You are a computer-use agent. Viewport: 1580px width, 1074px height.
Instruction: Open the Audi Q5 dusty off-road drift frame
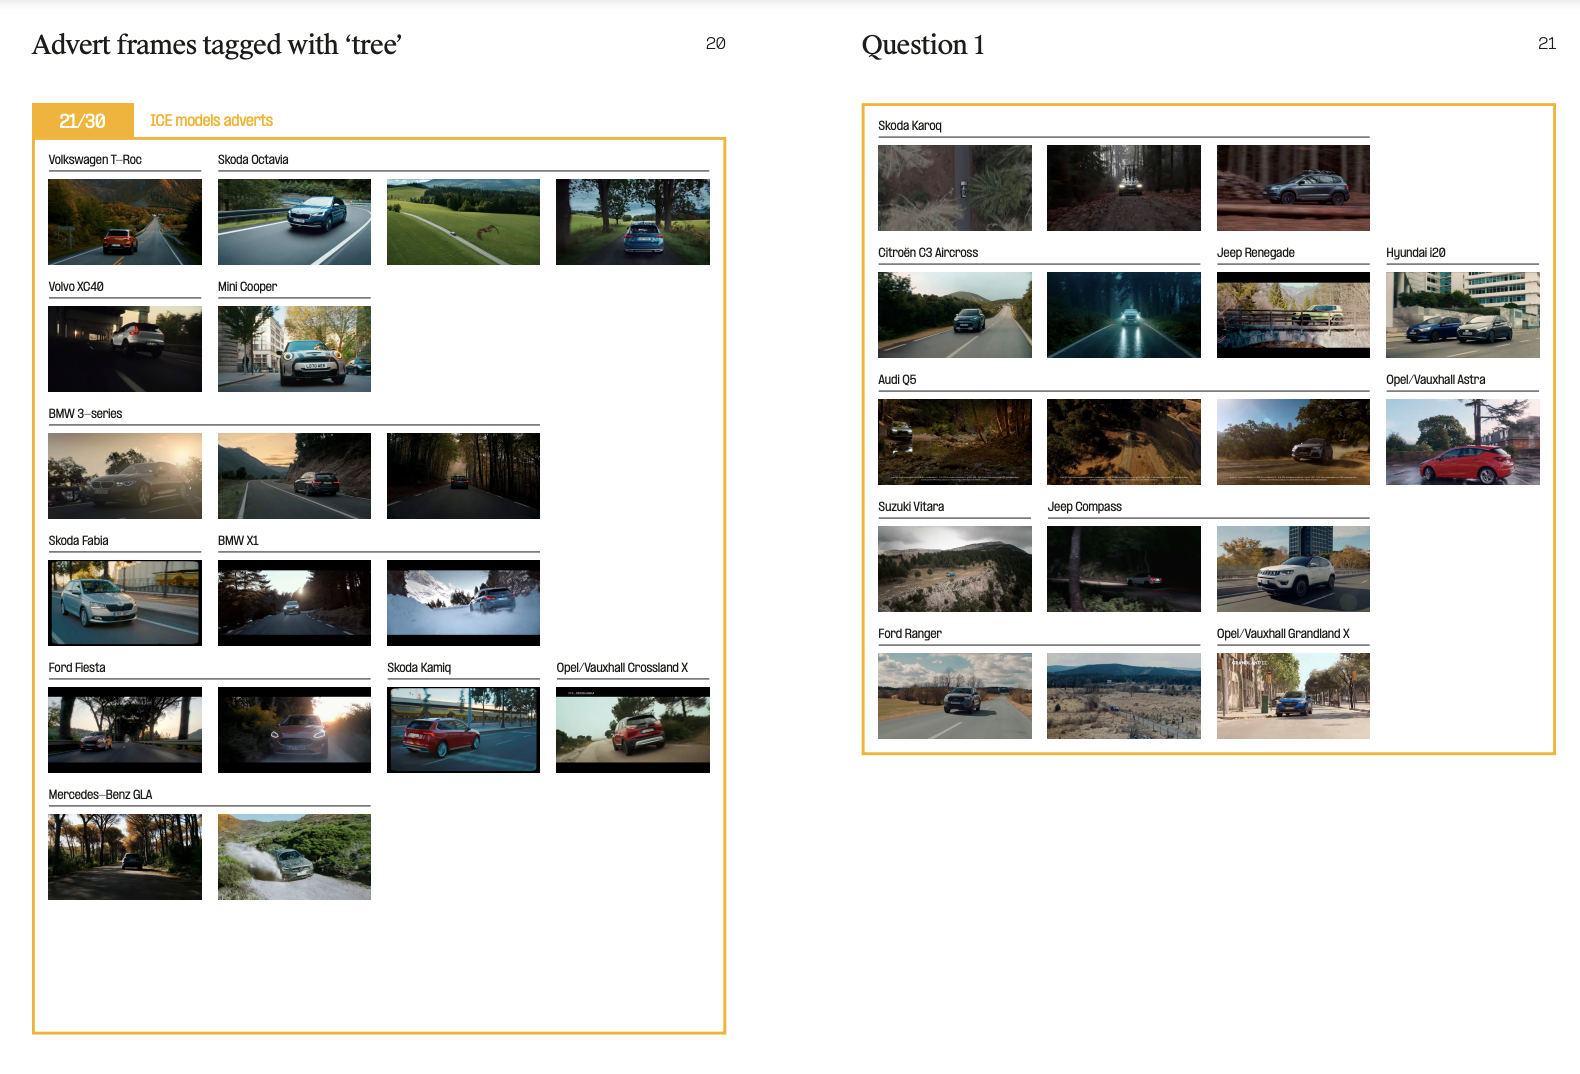pos(1293,442)
